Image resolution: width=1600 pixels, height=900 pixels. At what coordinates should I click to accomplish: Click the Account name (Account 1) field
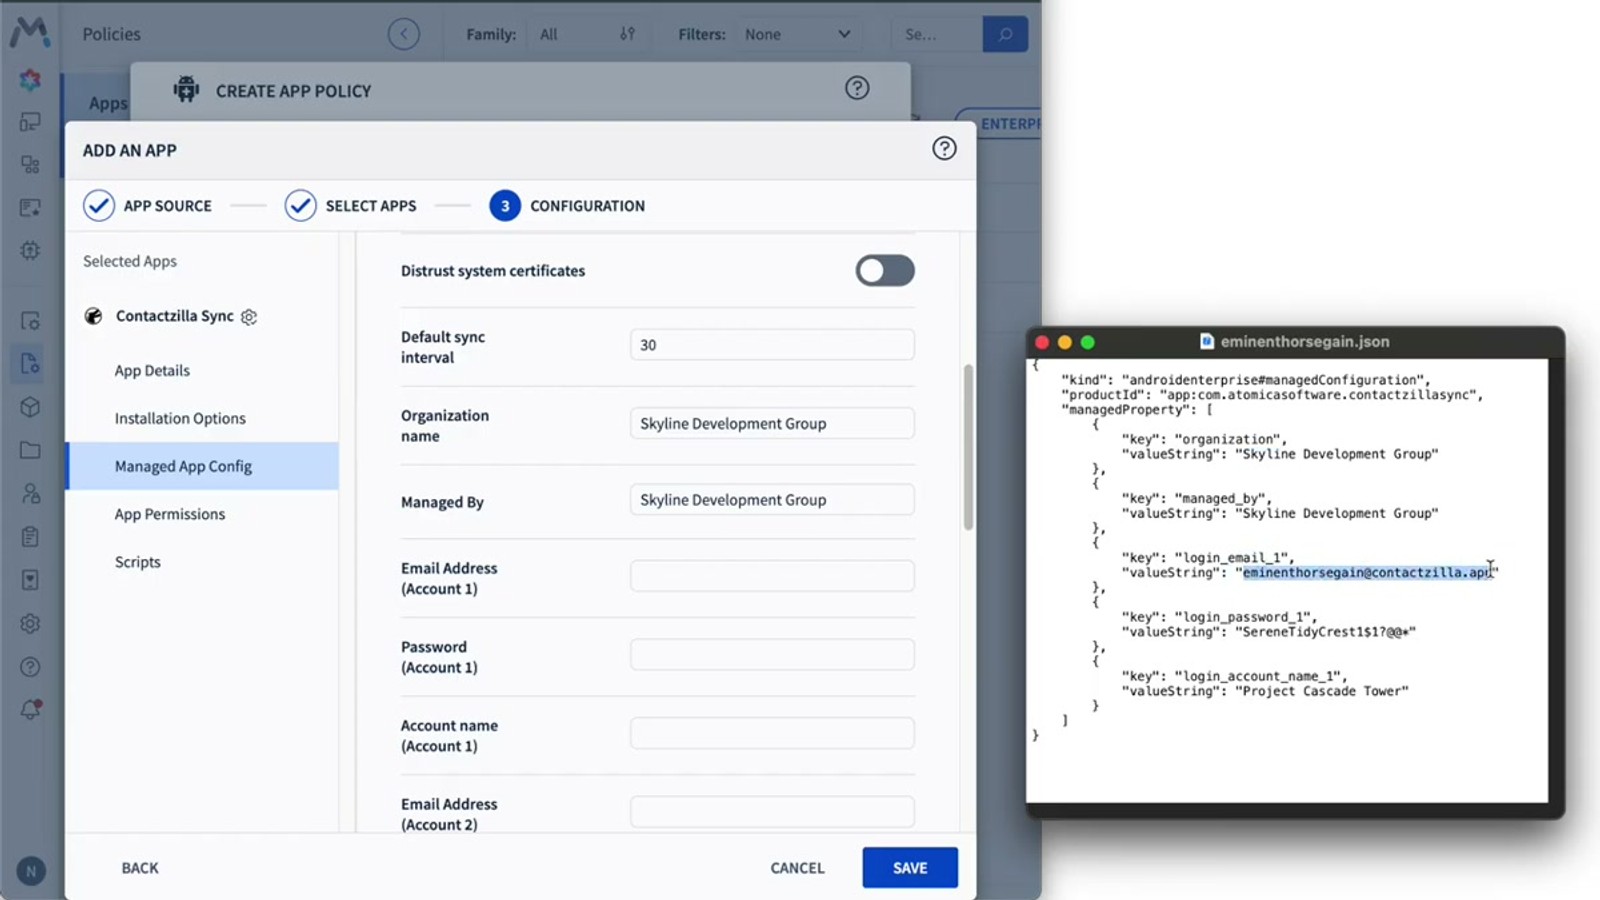click(772, 733)
